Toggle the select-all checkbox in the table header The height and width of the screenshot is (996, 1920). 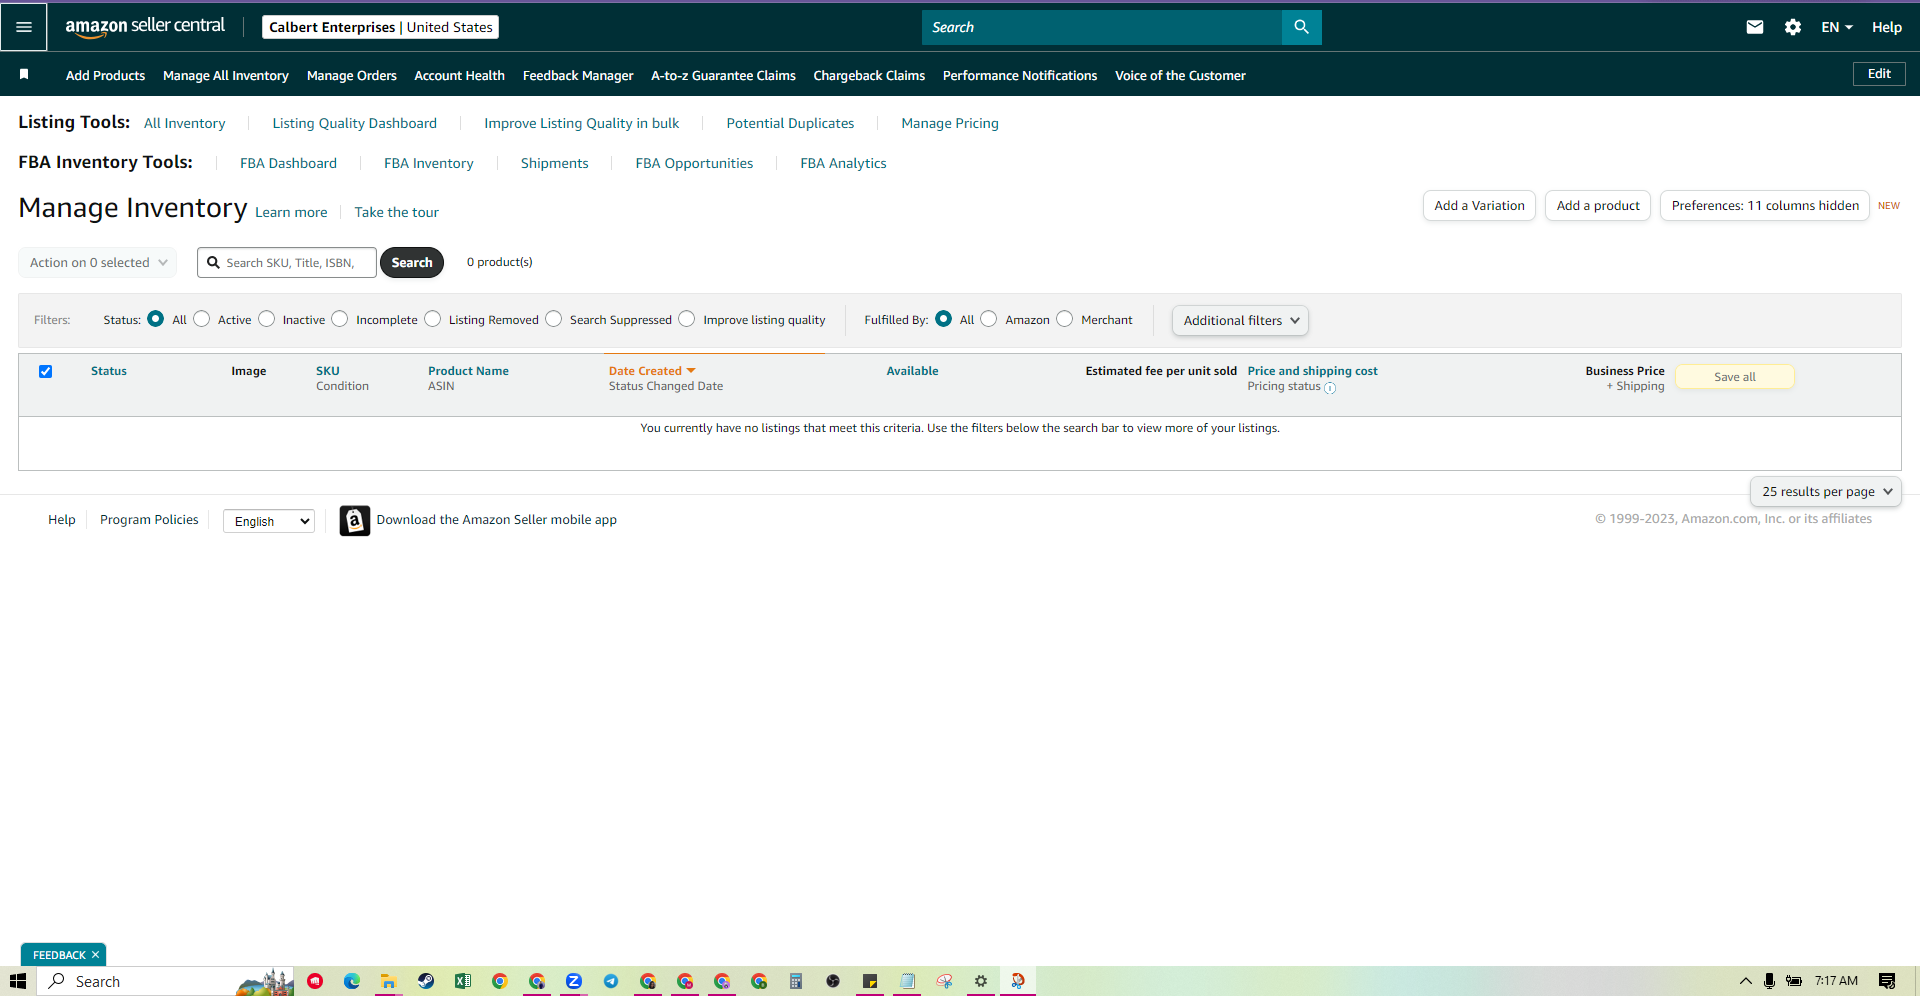45,371
